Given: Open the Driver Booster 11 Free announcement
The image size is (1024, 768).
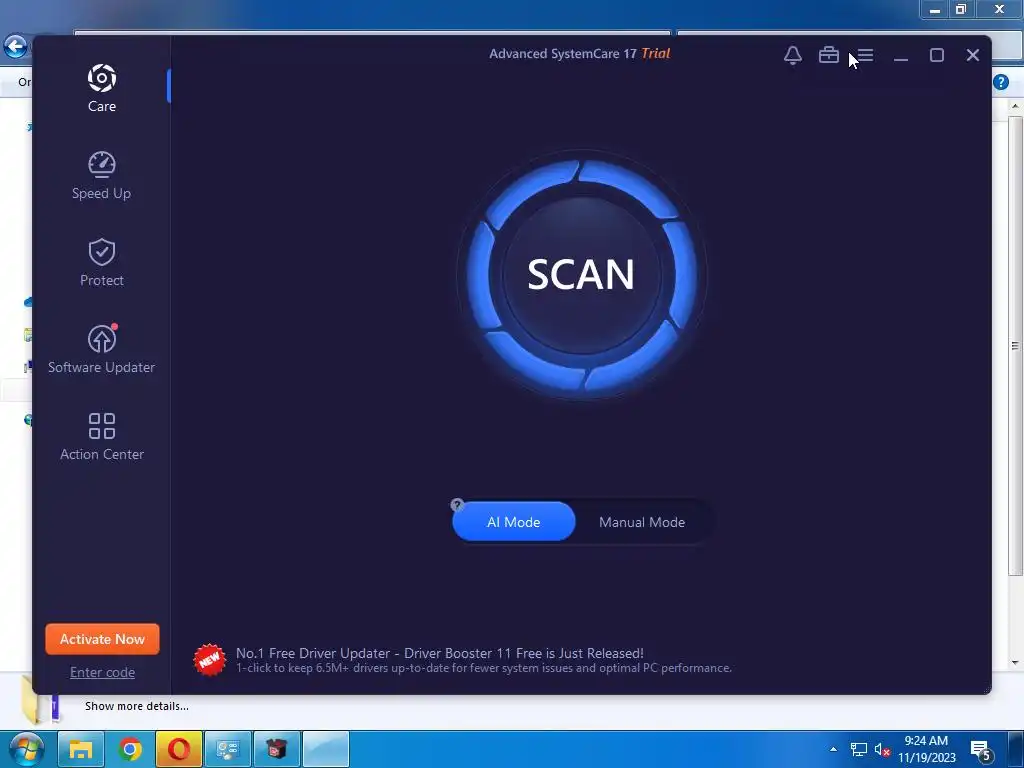Looking at the screenshot, I should click(484, 660).
